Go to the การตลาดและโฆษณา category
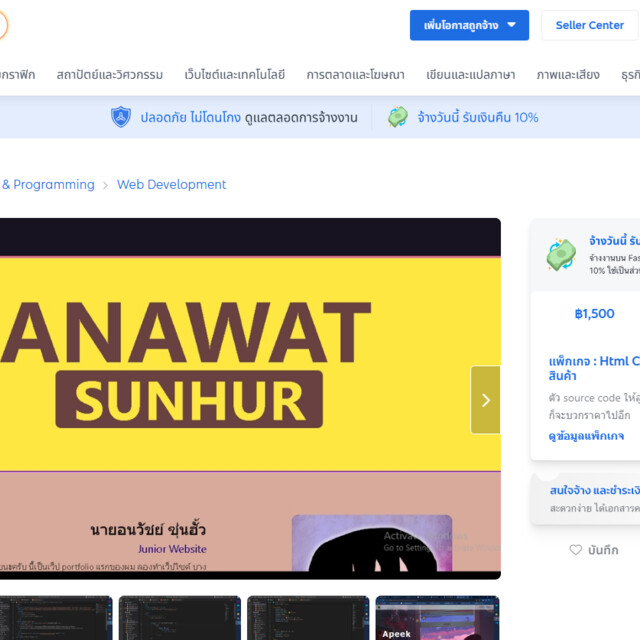Image resolution: width=640 pixels, height=640 pixels. tap(355, 74)
